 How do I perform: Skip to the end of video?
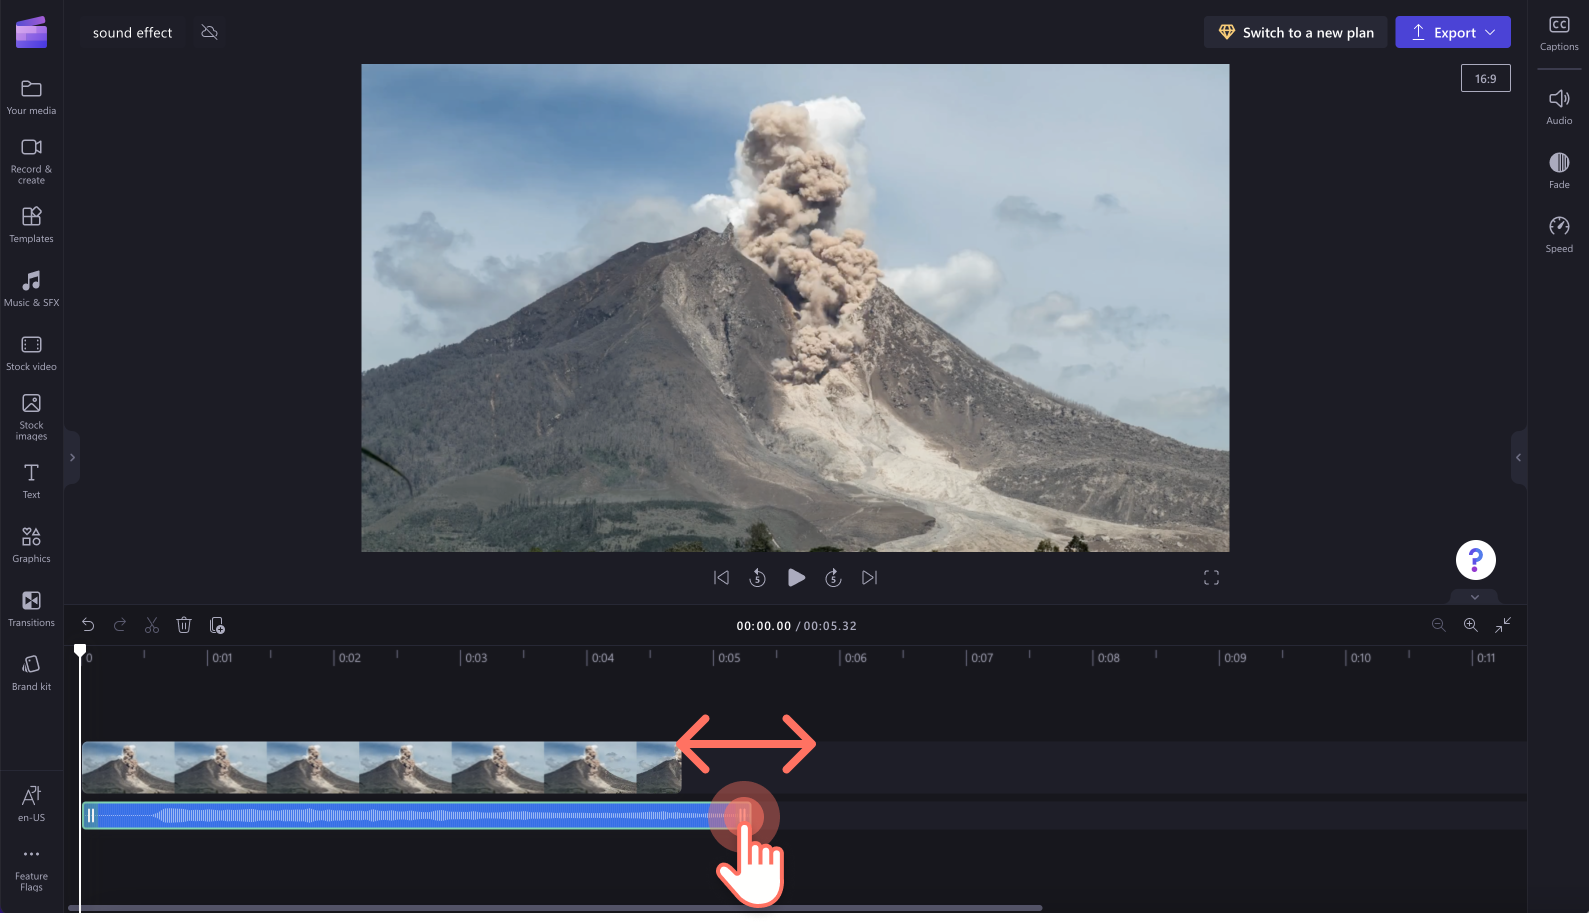870,577
